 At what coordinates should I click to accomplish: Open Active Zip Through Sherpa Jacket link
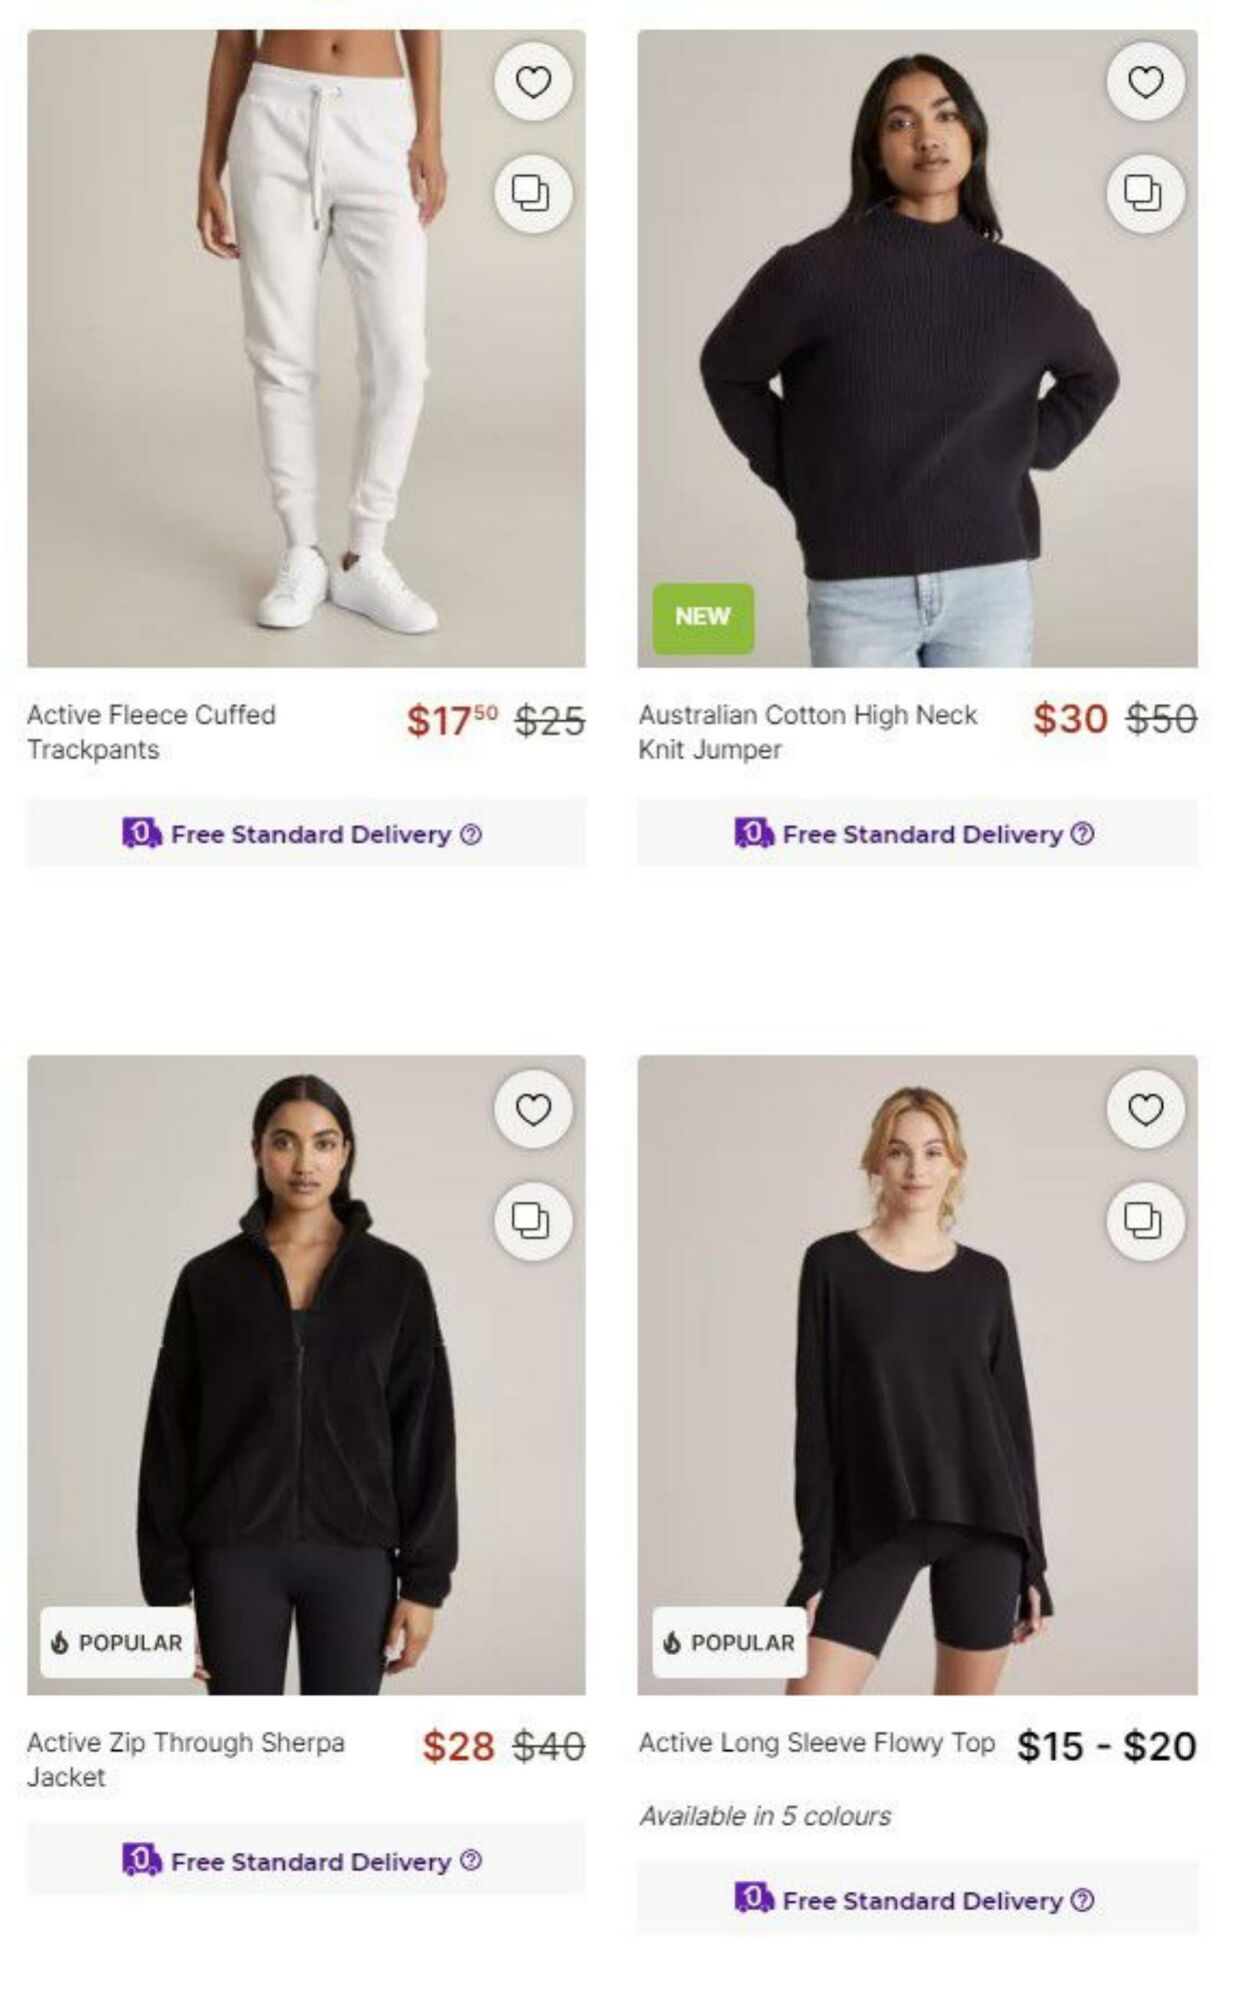pos(185,1759)
